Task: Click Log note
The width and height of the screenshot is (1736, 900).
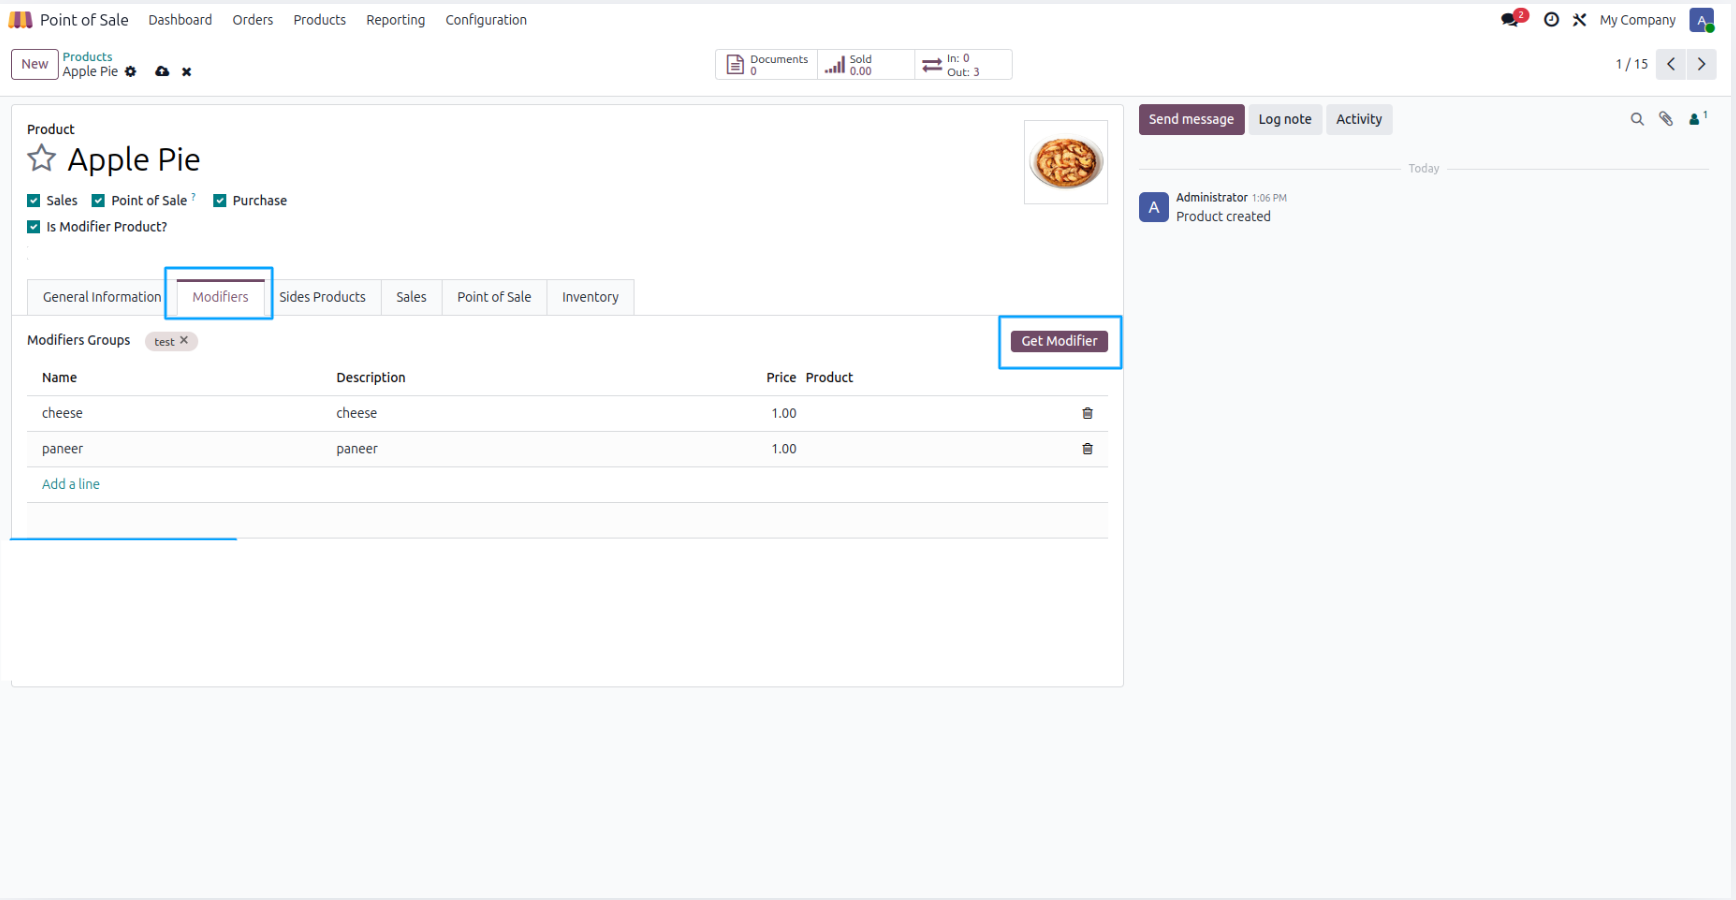Action: pyautogui.click(x=1285, y=119)
